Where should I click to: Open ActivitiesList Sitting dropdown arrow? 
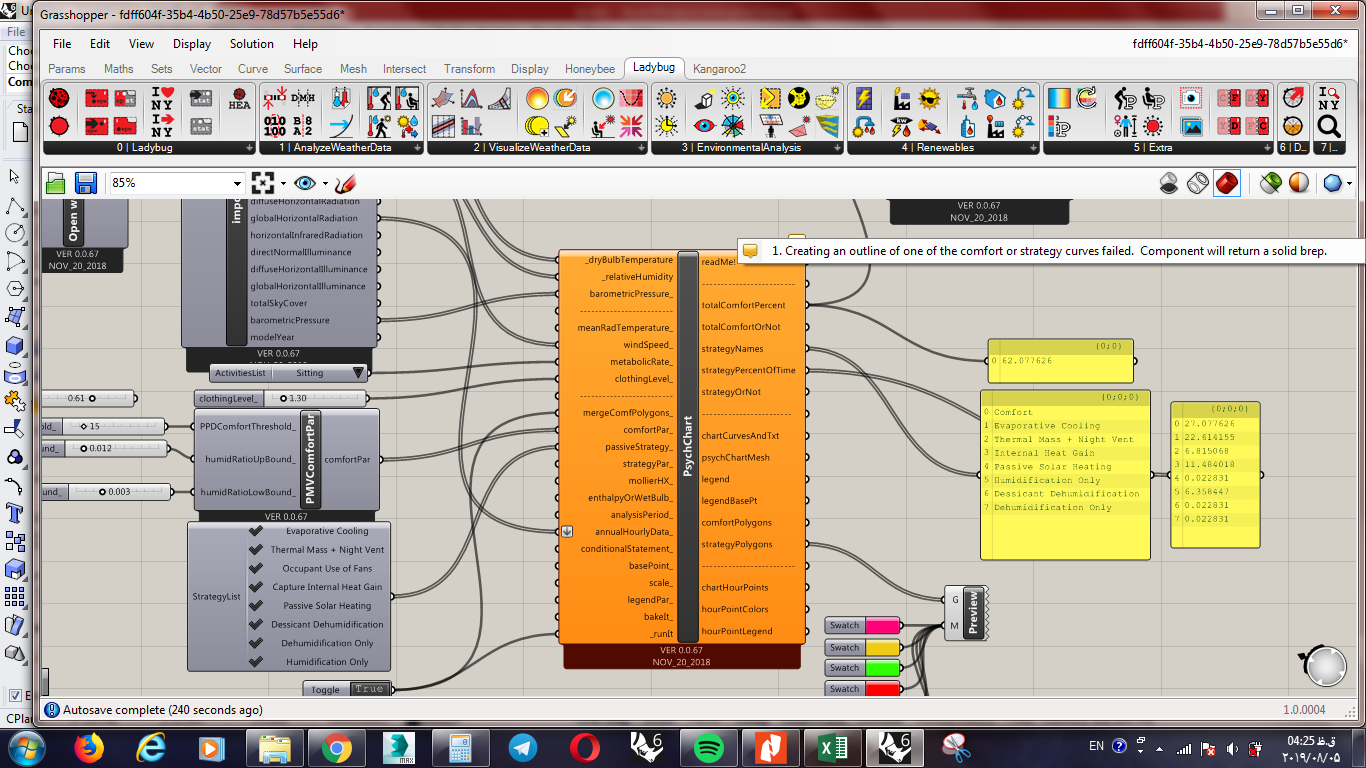[x=359, y=373]
